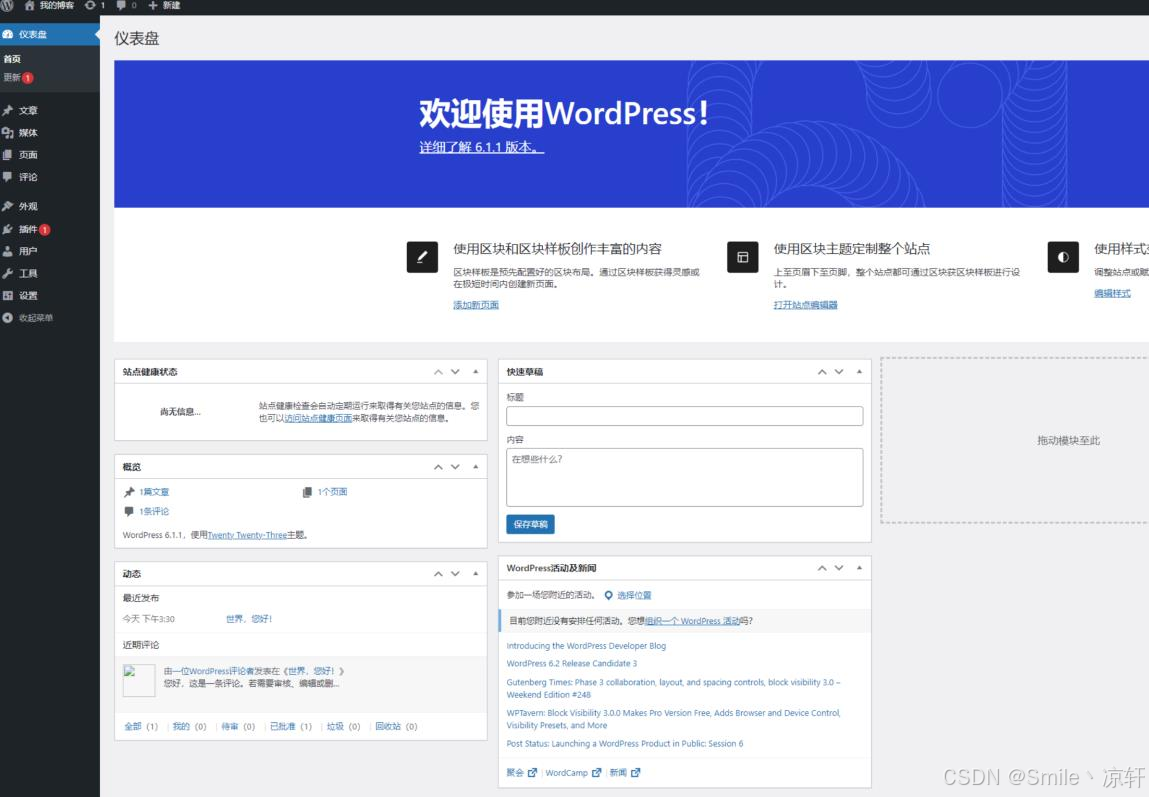
Task: Open the 聚会 external link
Action: click(522, 773)
